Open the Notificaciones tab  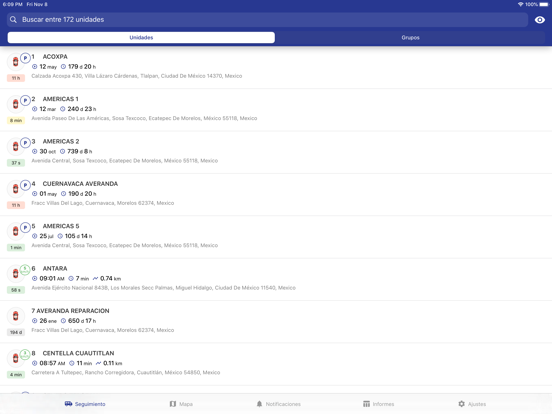278,404
